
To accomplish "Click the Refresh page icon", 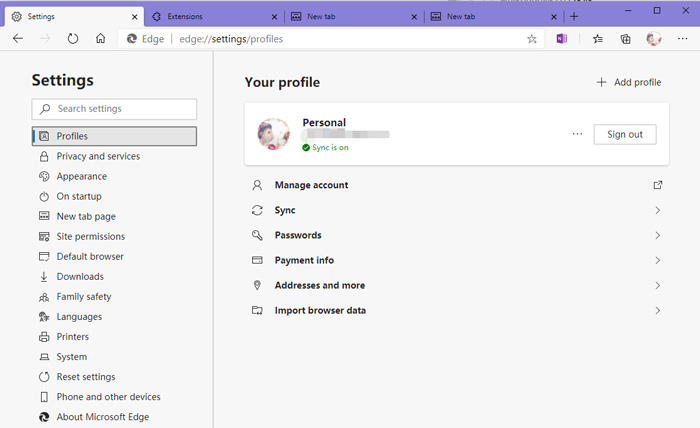I will [x=73, y=39].
